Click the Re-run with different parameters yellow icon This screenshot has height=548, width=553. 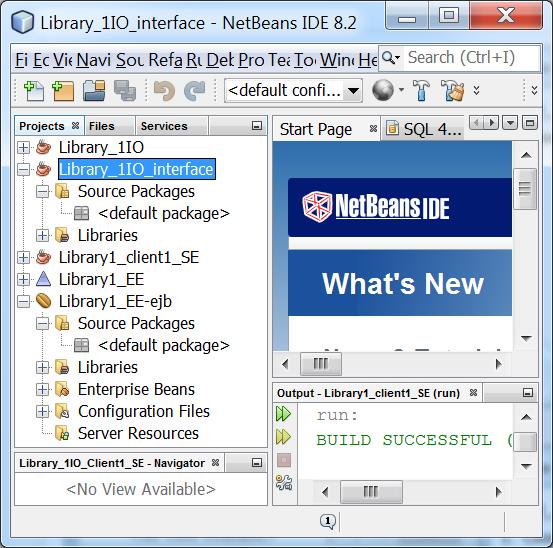284,437
